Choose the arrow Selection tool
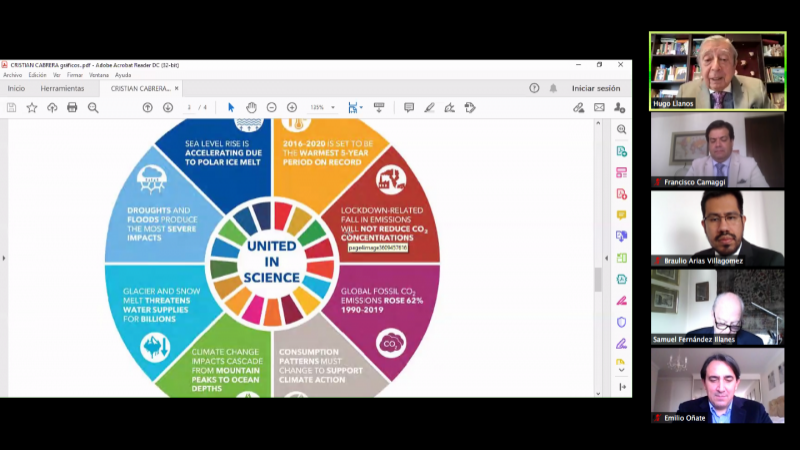This screenshot has height=450, width=800. point(231,108)
